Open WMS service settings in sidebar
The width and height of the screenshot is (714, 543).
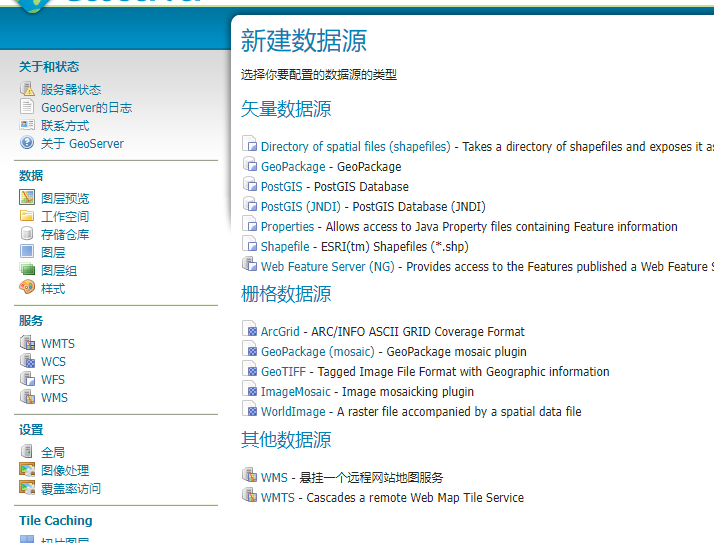(54, 398)
